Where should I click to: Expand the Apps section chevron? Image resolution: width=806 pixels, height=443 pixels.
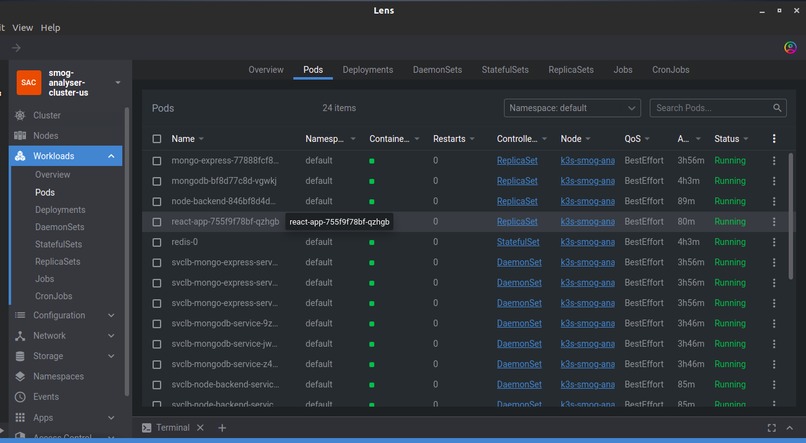pos(111,417)
